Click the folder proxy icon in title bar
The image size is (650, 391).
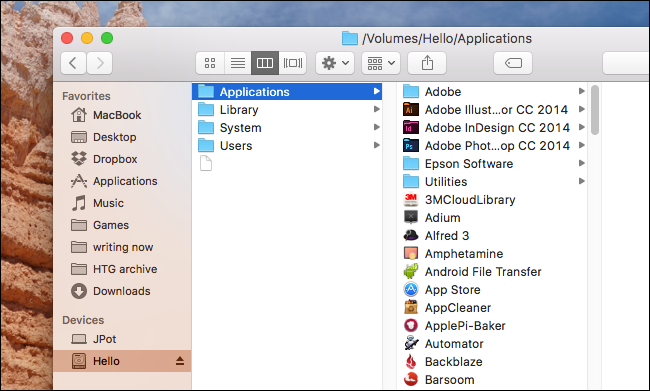coord(350,38)
